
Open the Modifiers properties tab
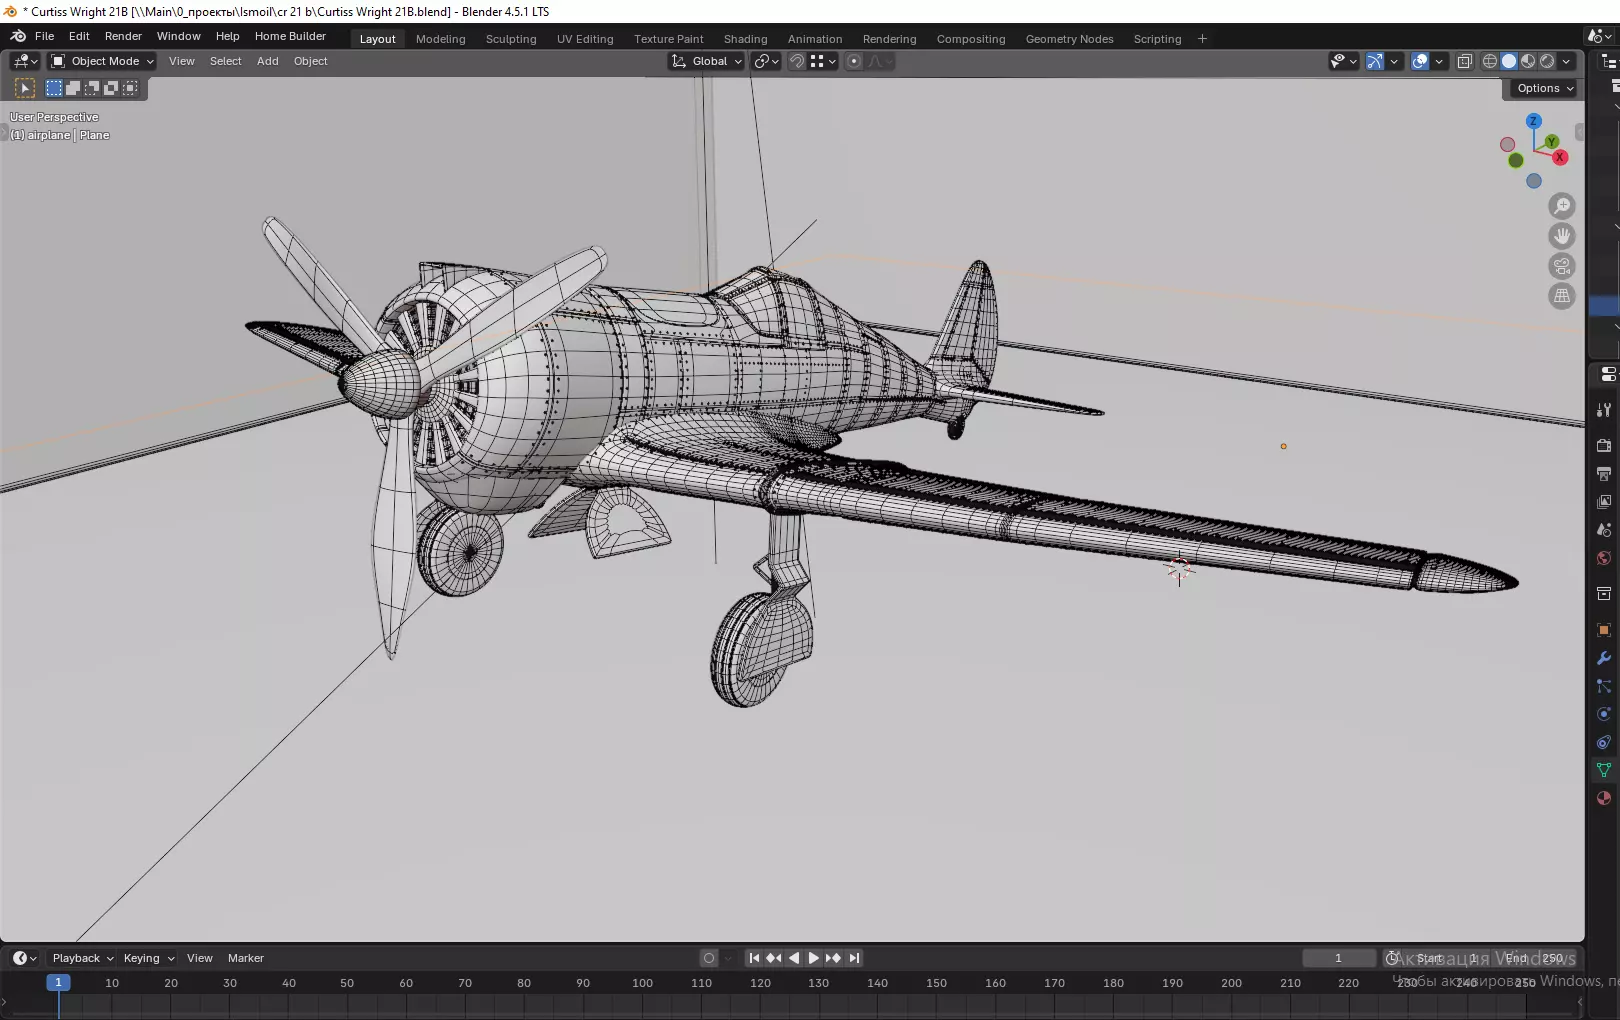point(1604,658)
